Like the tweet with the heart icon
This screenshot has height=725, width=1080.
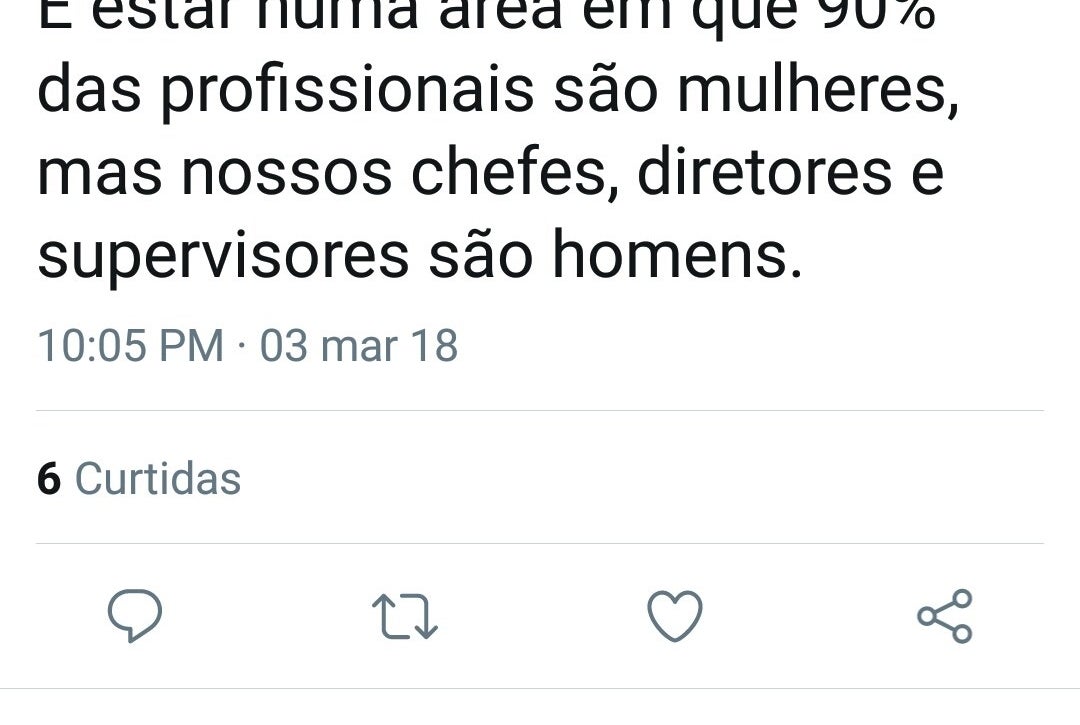pyautogui.click(x=675, y=616)
